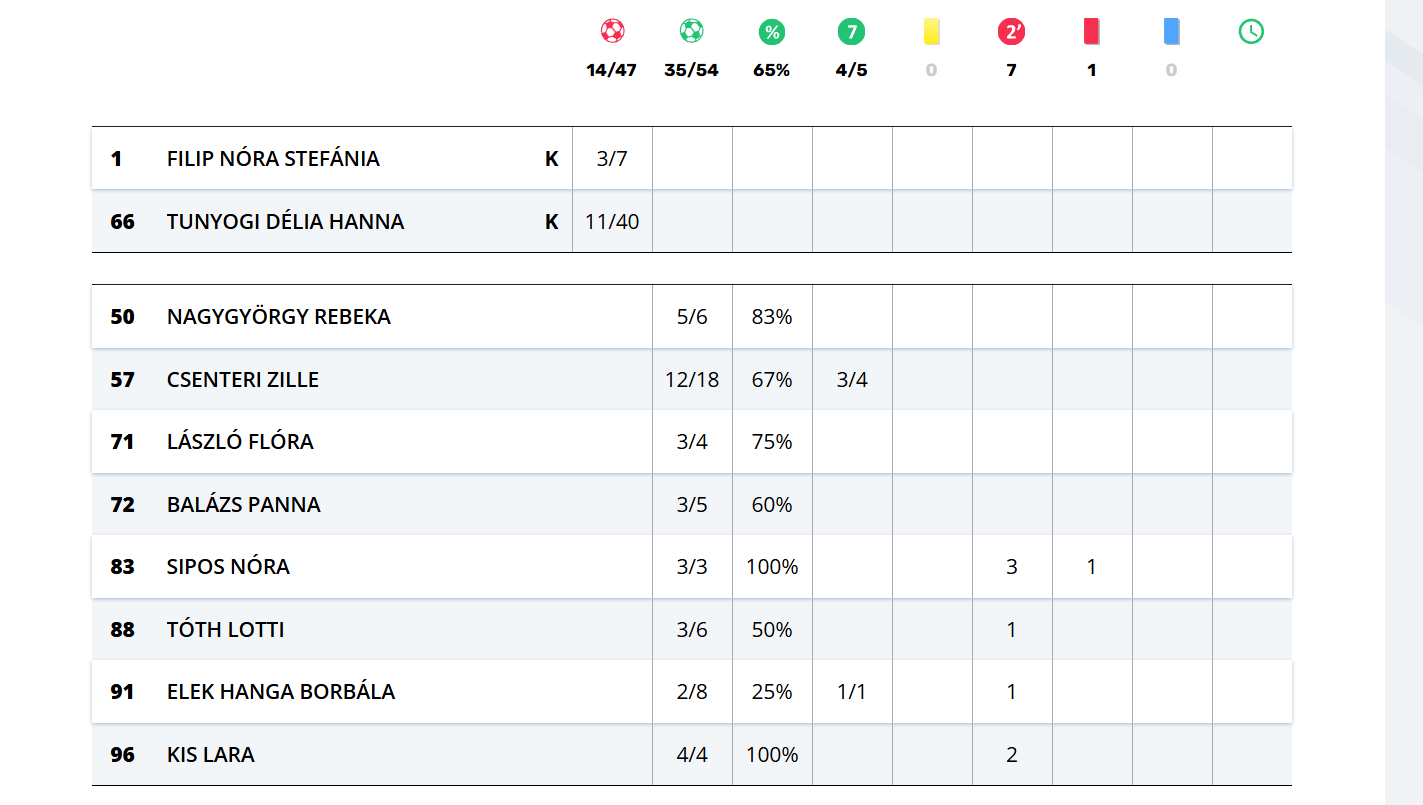The image size is (1423, 805).
Task: Click the yellow card icon
Action: point(931,32)
